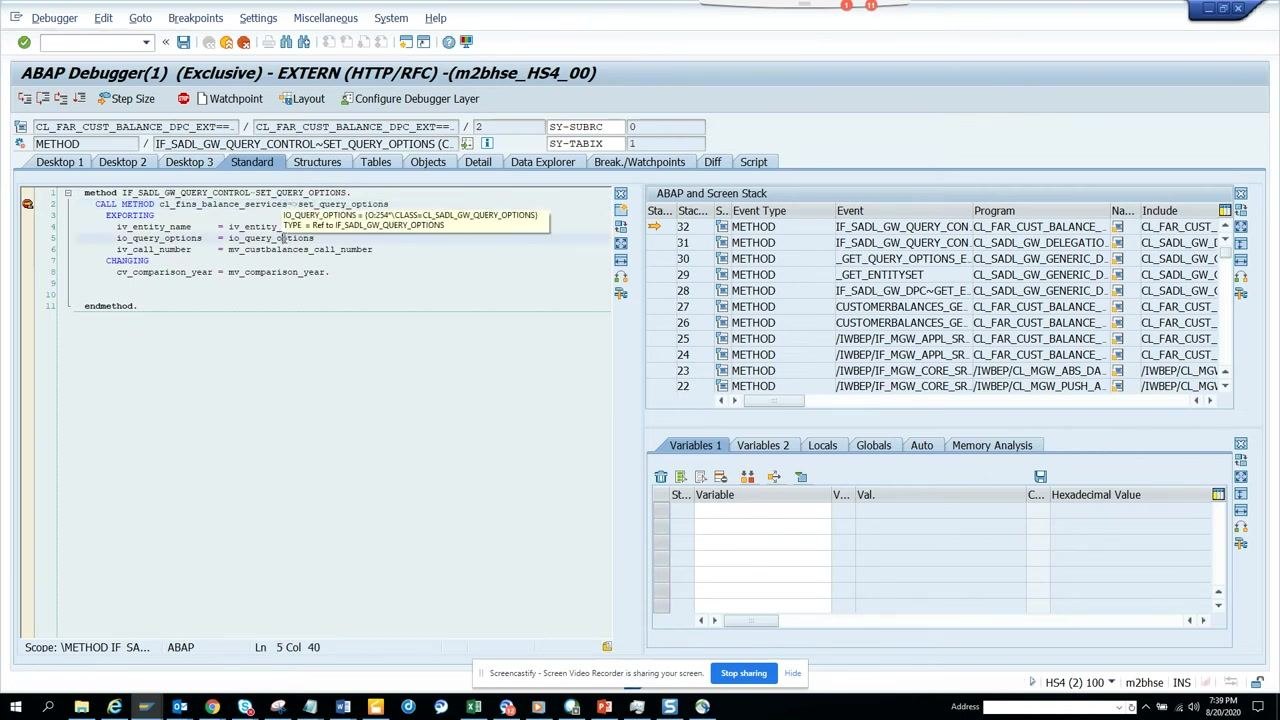
Task: Click the Find binoculars icon
Action: (286, 42)
